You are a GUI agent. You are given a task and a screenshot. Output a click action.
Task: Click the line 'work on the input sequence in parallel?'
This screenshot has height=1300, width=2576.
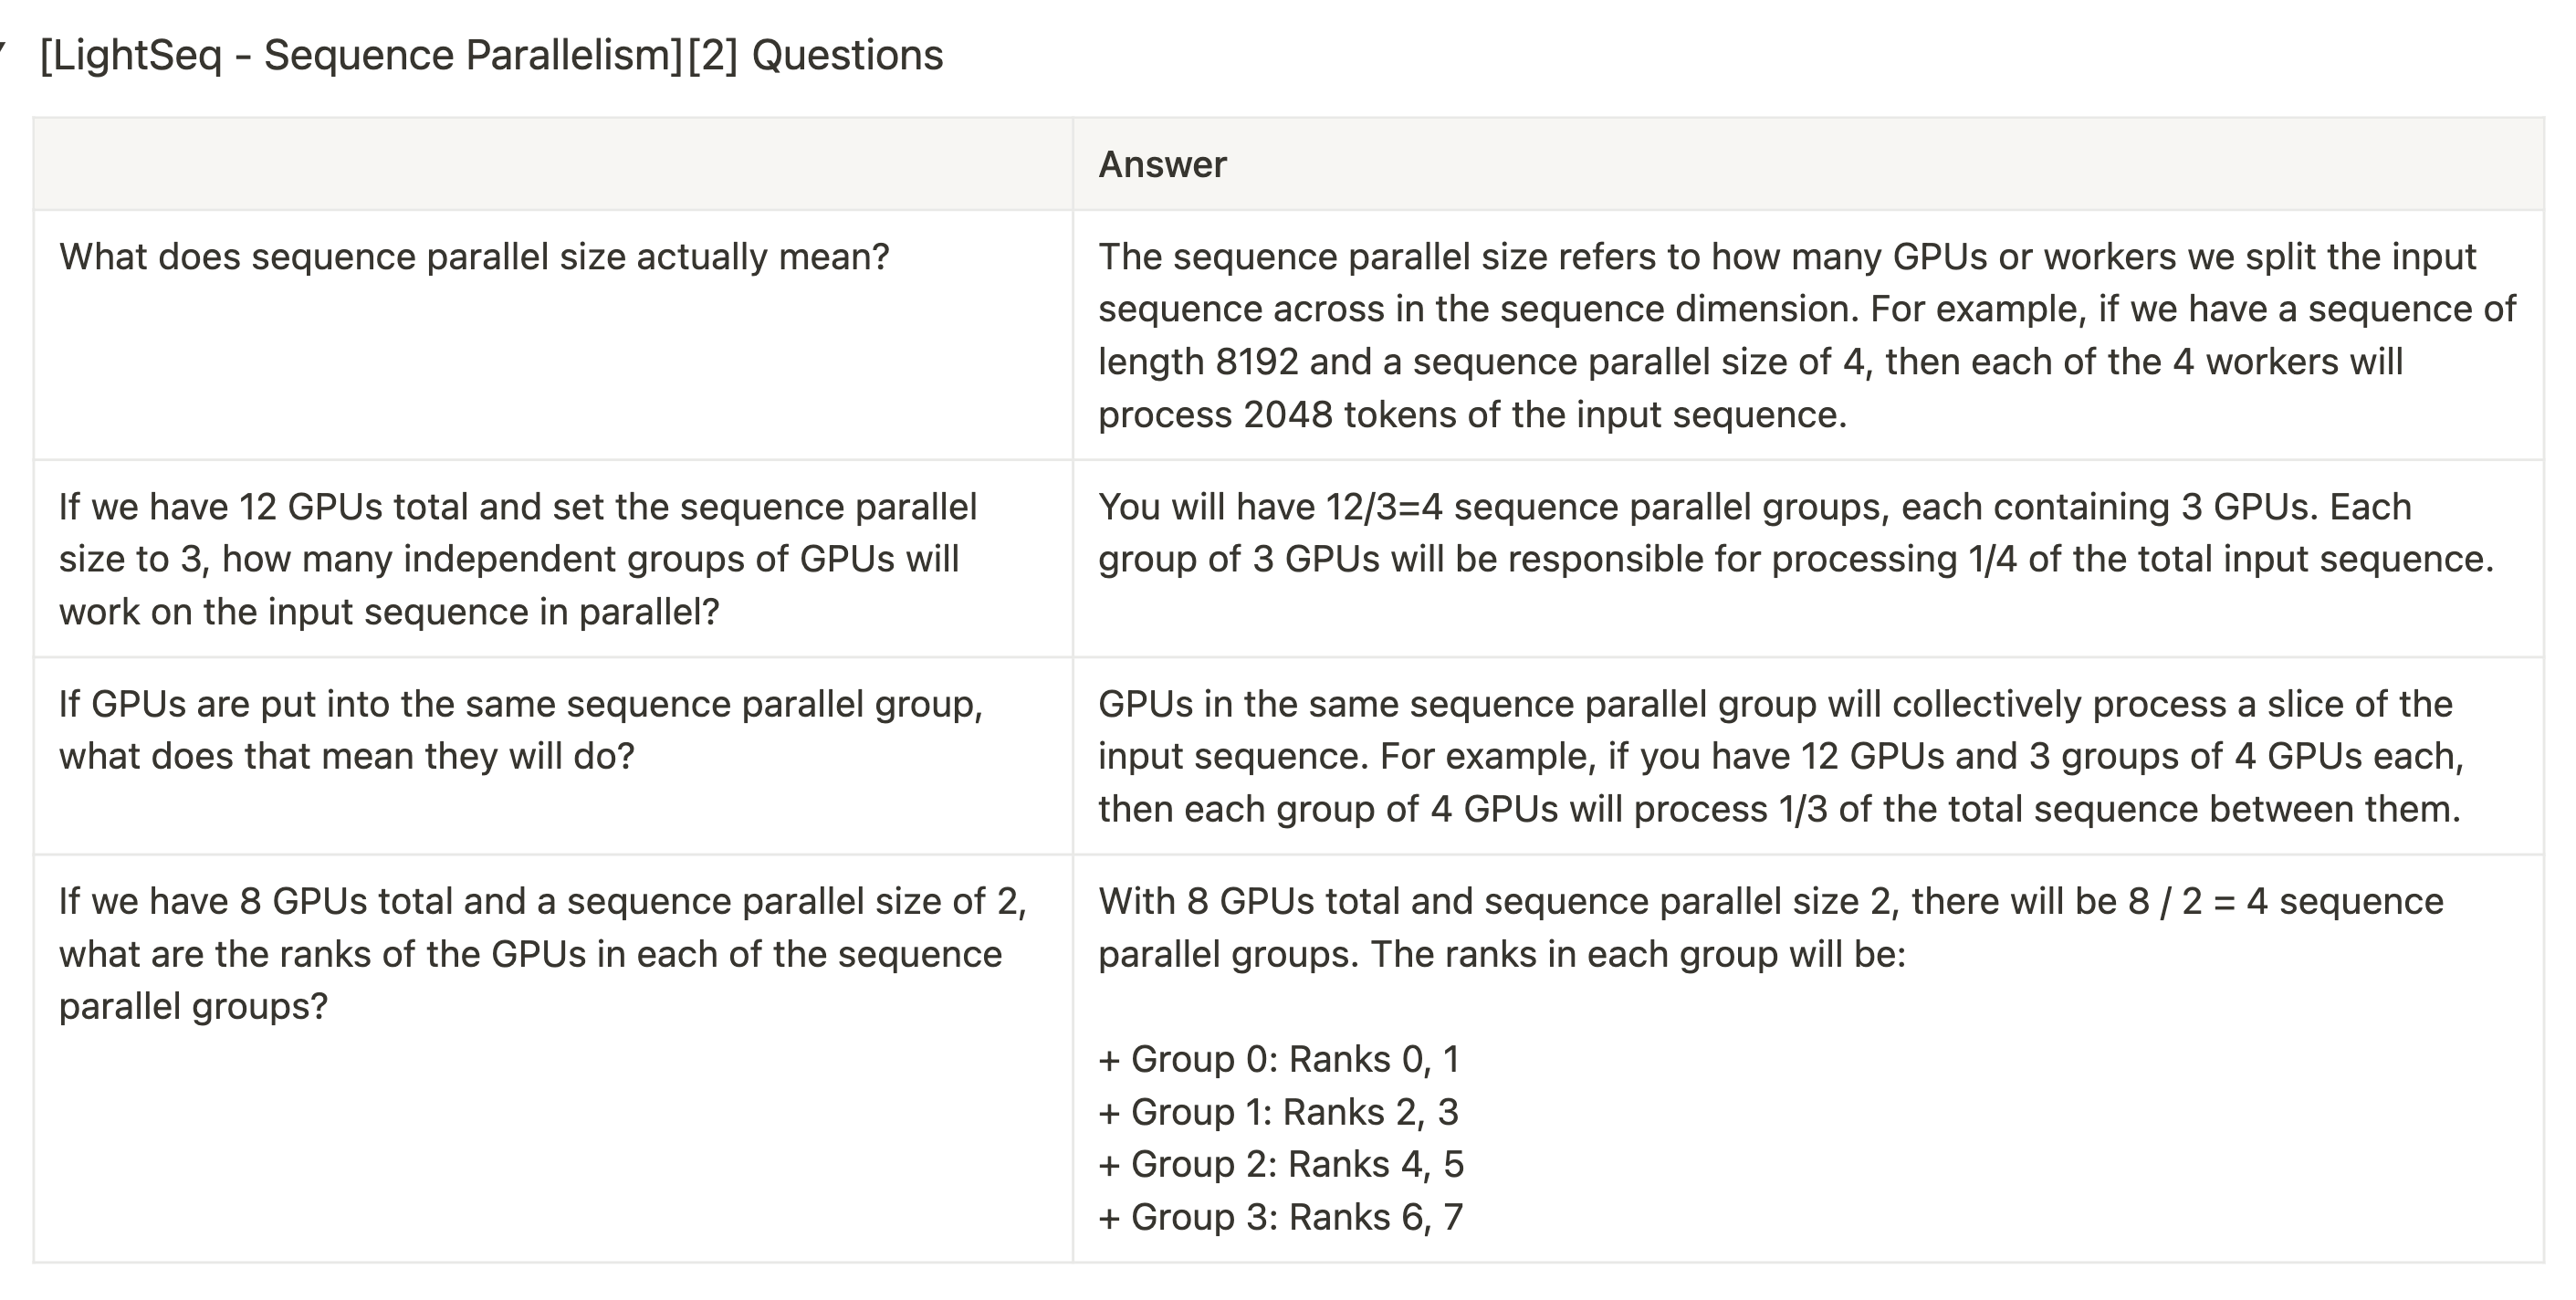tap(389, 611)
